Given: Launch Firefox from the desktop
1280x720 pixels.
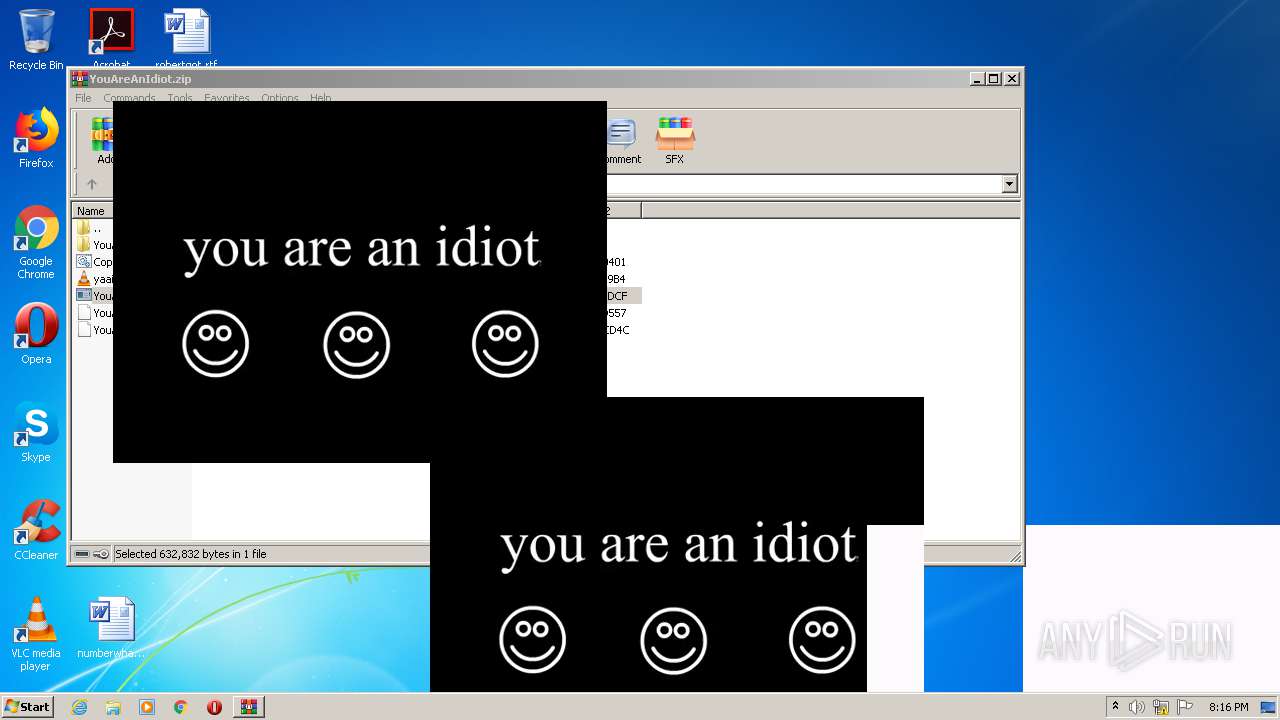Looking at the screenshot, I should [x=36, y=138].
